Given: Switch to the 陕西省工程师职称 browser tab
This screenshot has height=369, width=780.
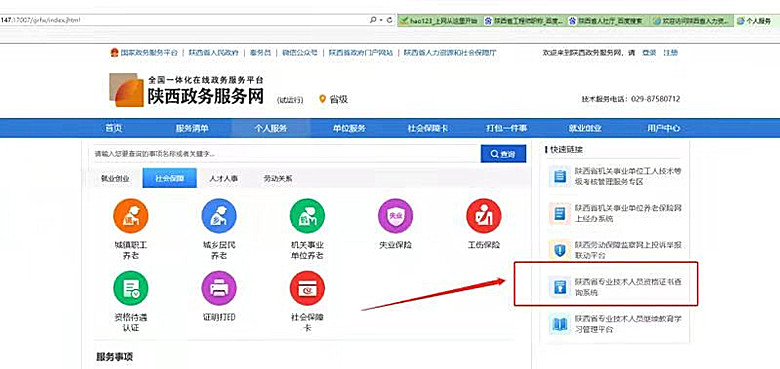Looking at the screenshot, I should coord(524,21).
